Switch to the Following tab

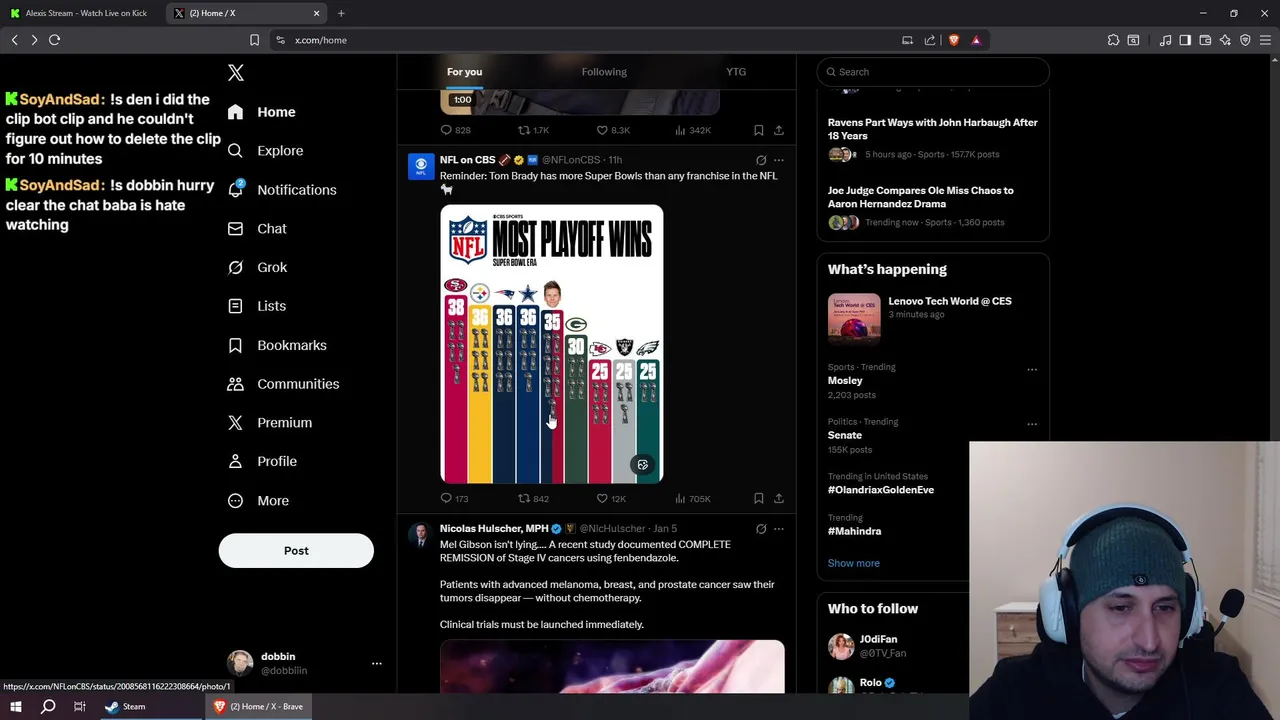click(x=604, y=72)
